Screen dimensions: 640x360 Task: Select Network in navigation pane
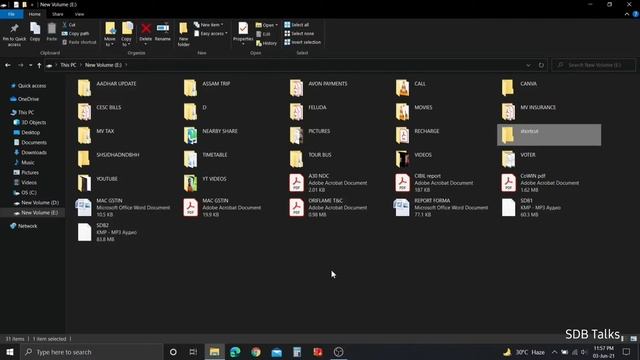coord(27,226)
